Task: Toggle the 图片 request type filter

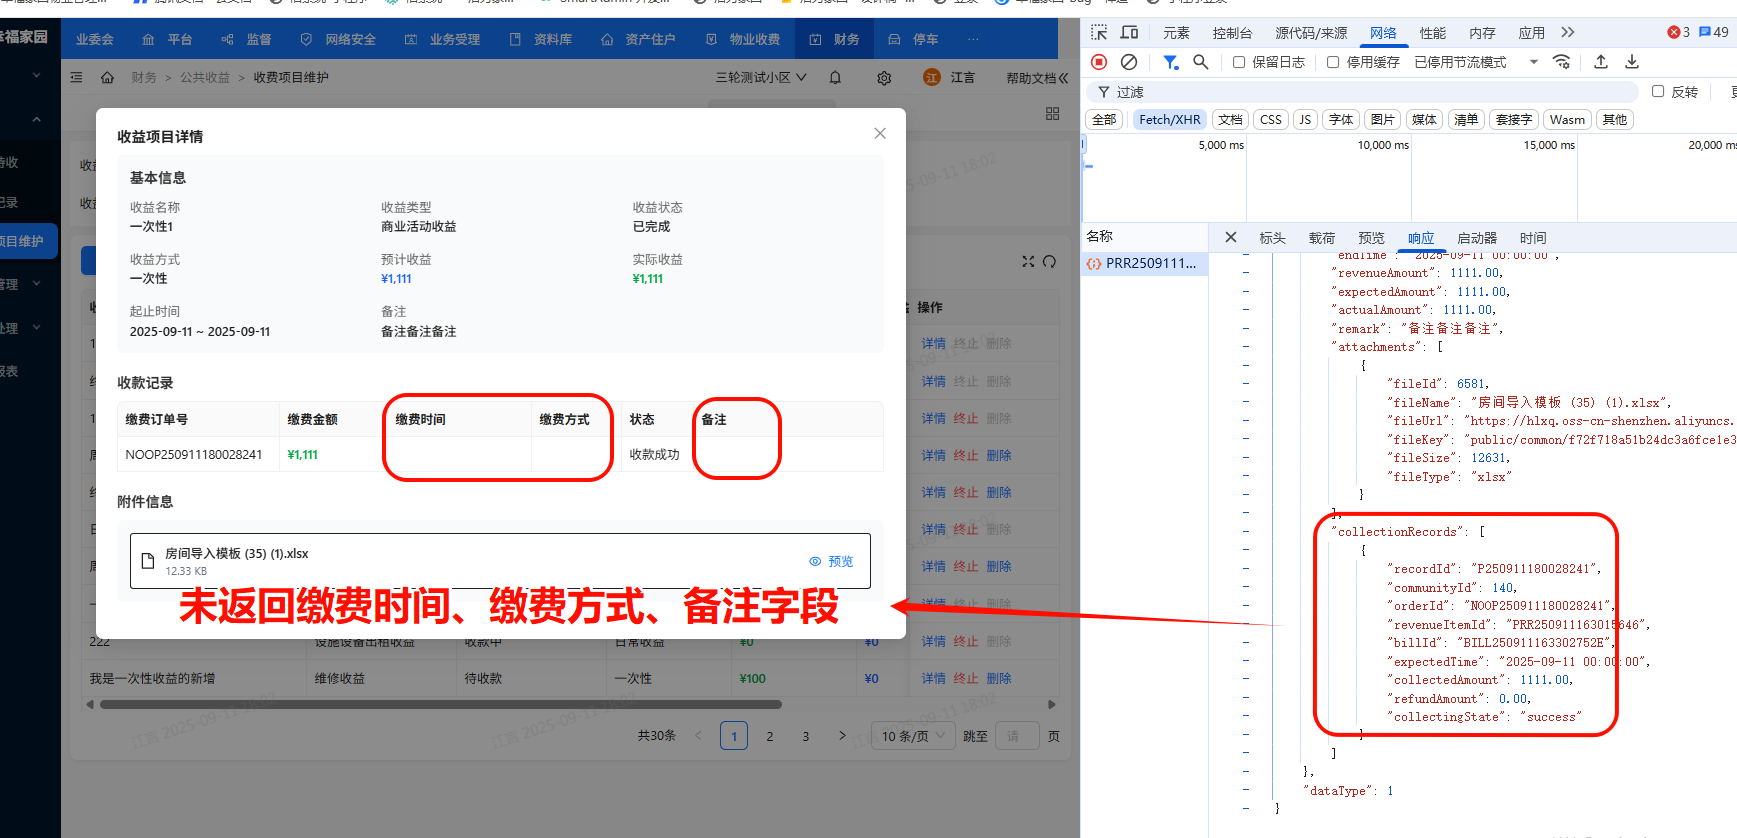Action: click(x=1383, y=119)
